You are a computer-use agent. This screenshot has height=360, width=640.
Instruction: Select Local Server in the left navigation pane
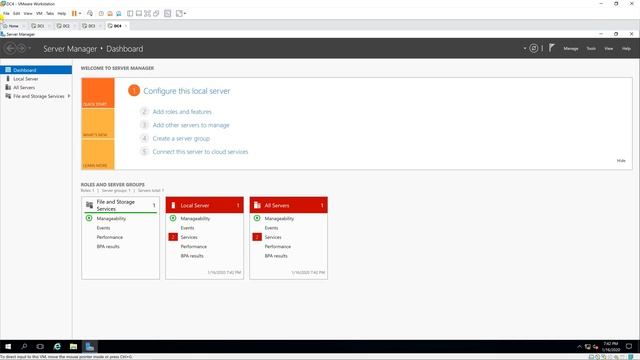tap(36, 79)
